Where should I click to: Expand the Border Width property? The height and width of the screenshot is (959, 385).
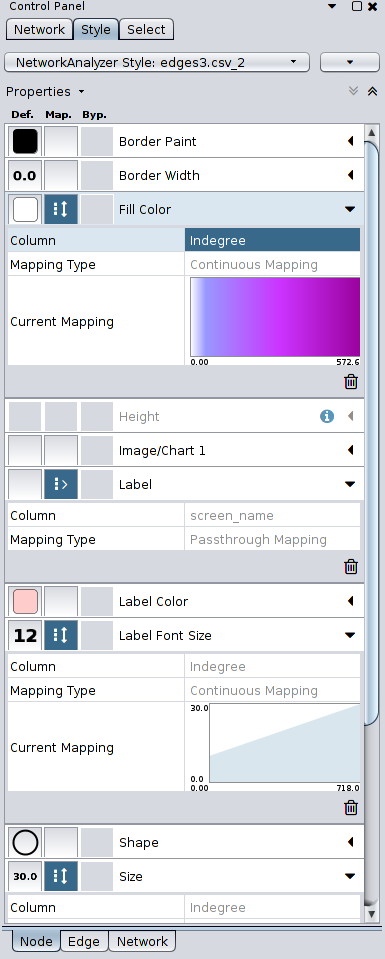coord(350,176)
